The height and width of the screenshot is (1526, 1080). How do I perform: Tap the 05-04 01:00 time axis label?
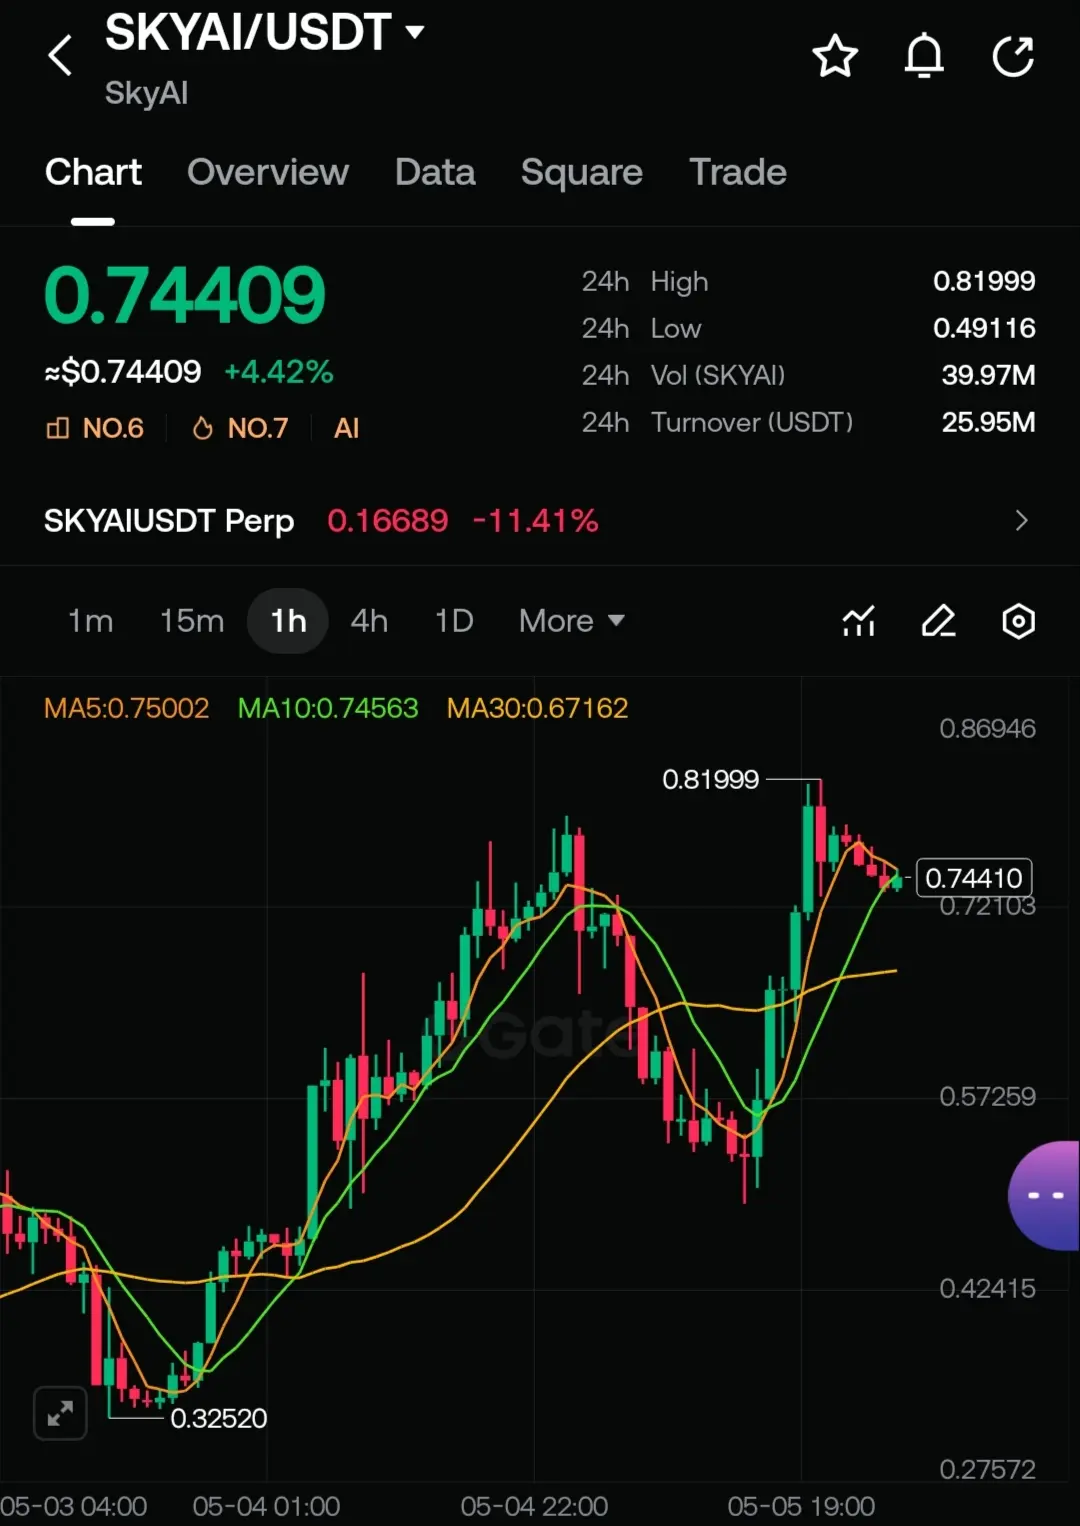(266, 1506)
